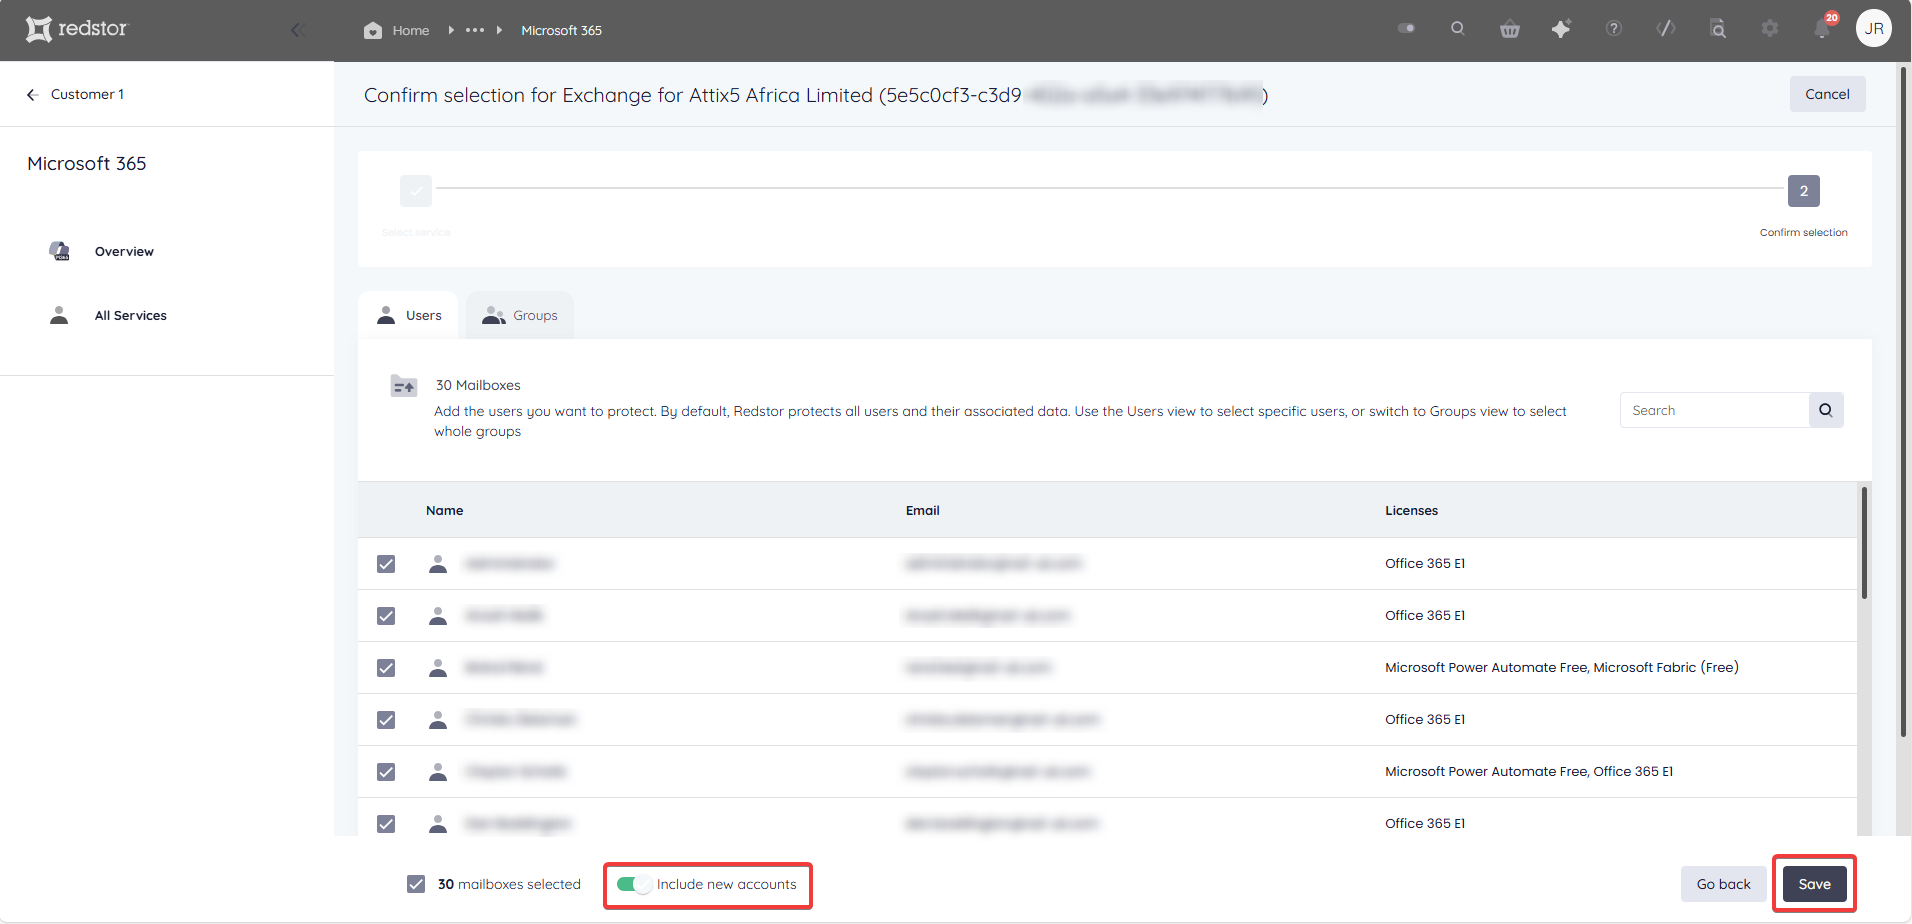Viewport: 1912px width, 924px height.
Task: Click the Email column header
Action: [x=922, y=510]
